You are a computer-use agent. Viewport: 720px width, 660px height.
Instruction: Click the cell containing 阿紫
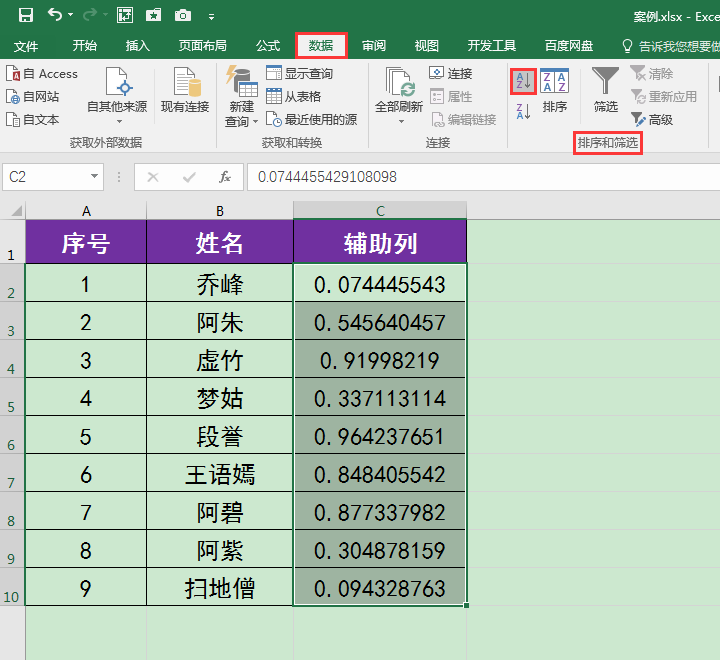pos(220,549)
